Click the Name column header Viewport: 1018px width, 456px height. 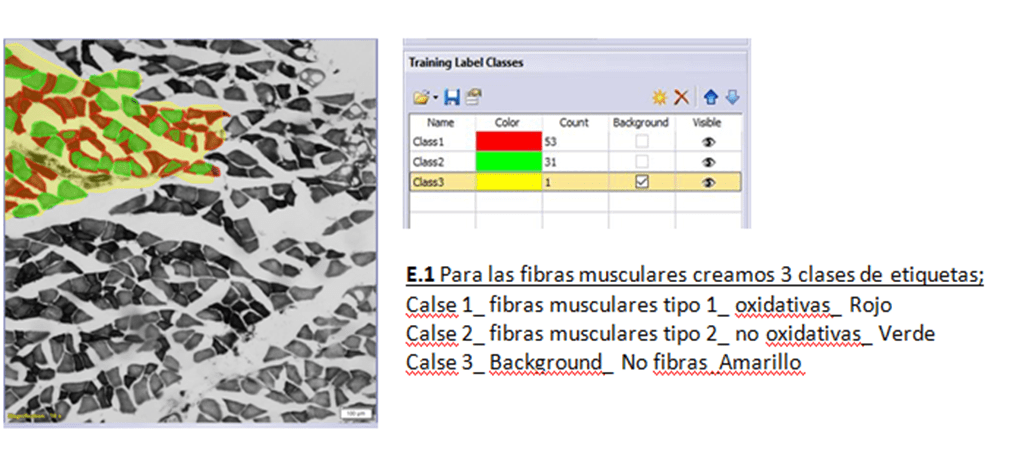click(x=441, y=122)
